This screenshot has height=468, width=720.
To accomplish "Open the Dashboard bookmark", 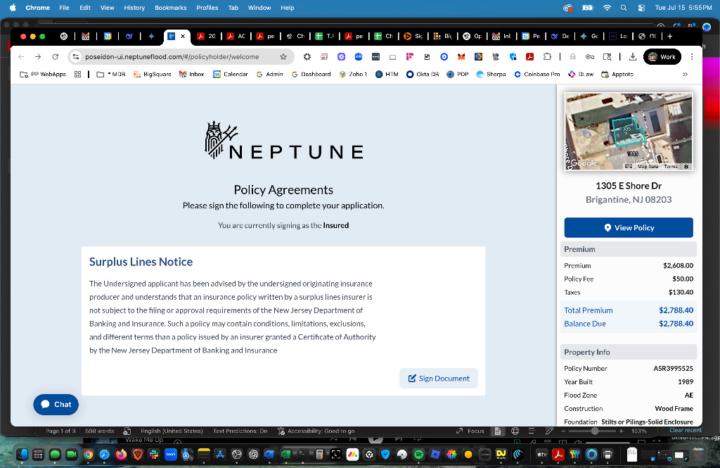I will coord(311,74).
